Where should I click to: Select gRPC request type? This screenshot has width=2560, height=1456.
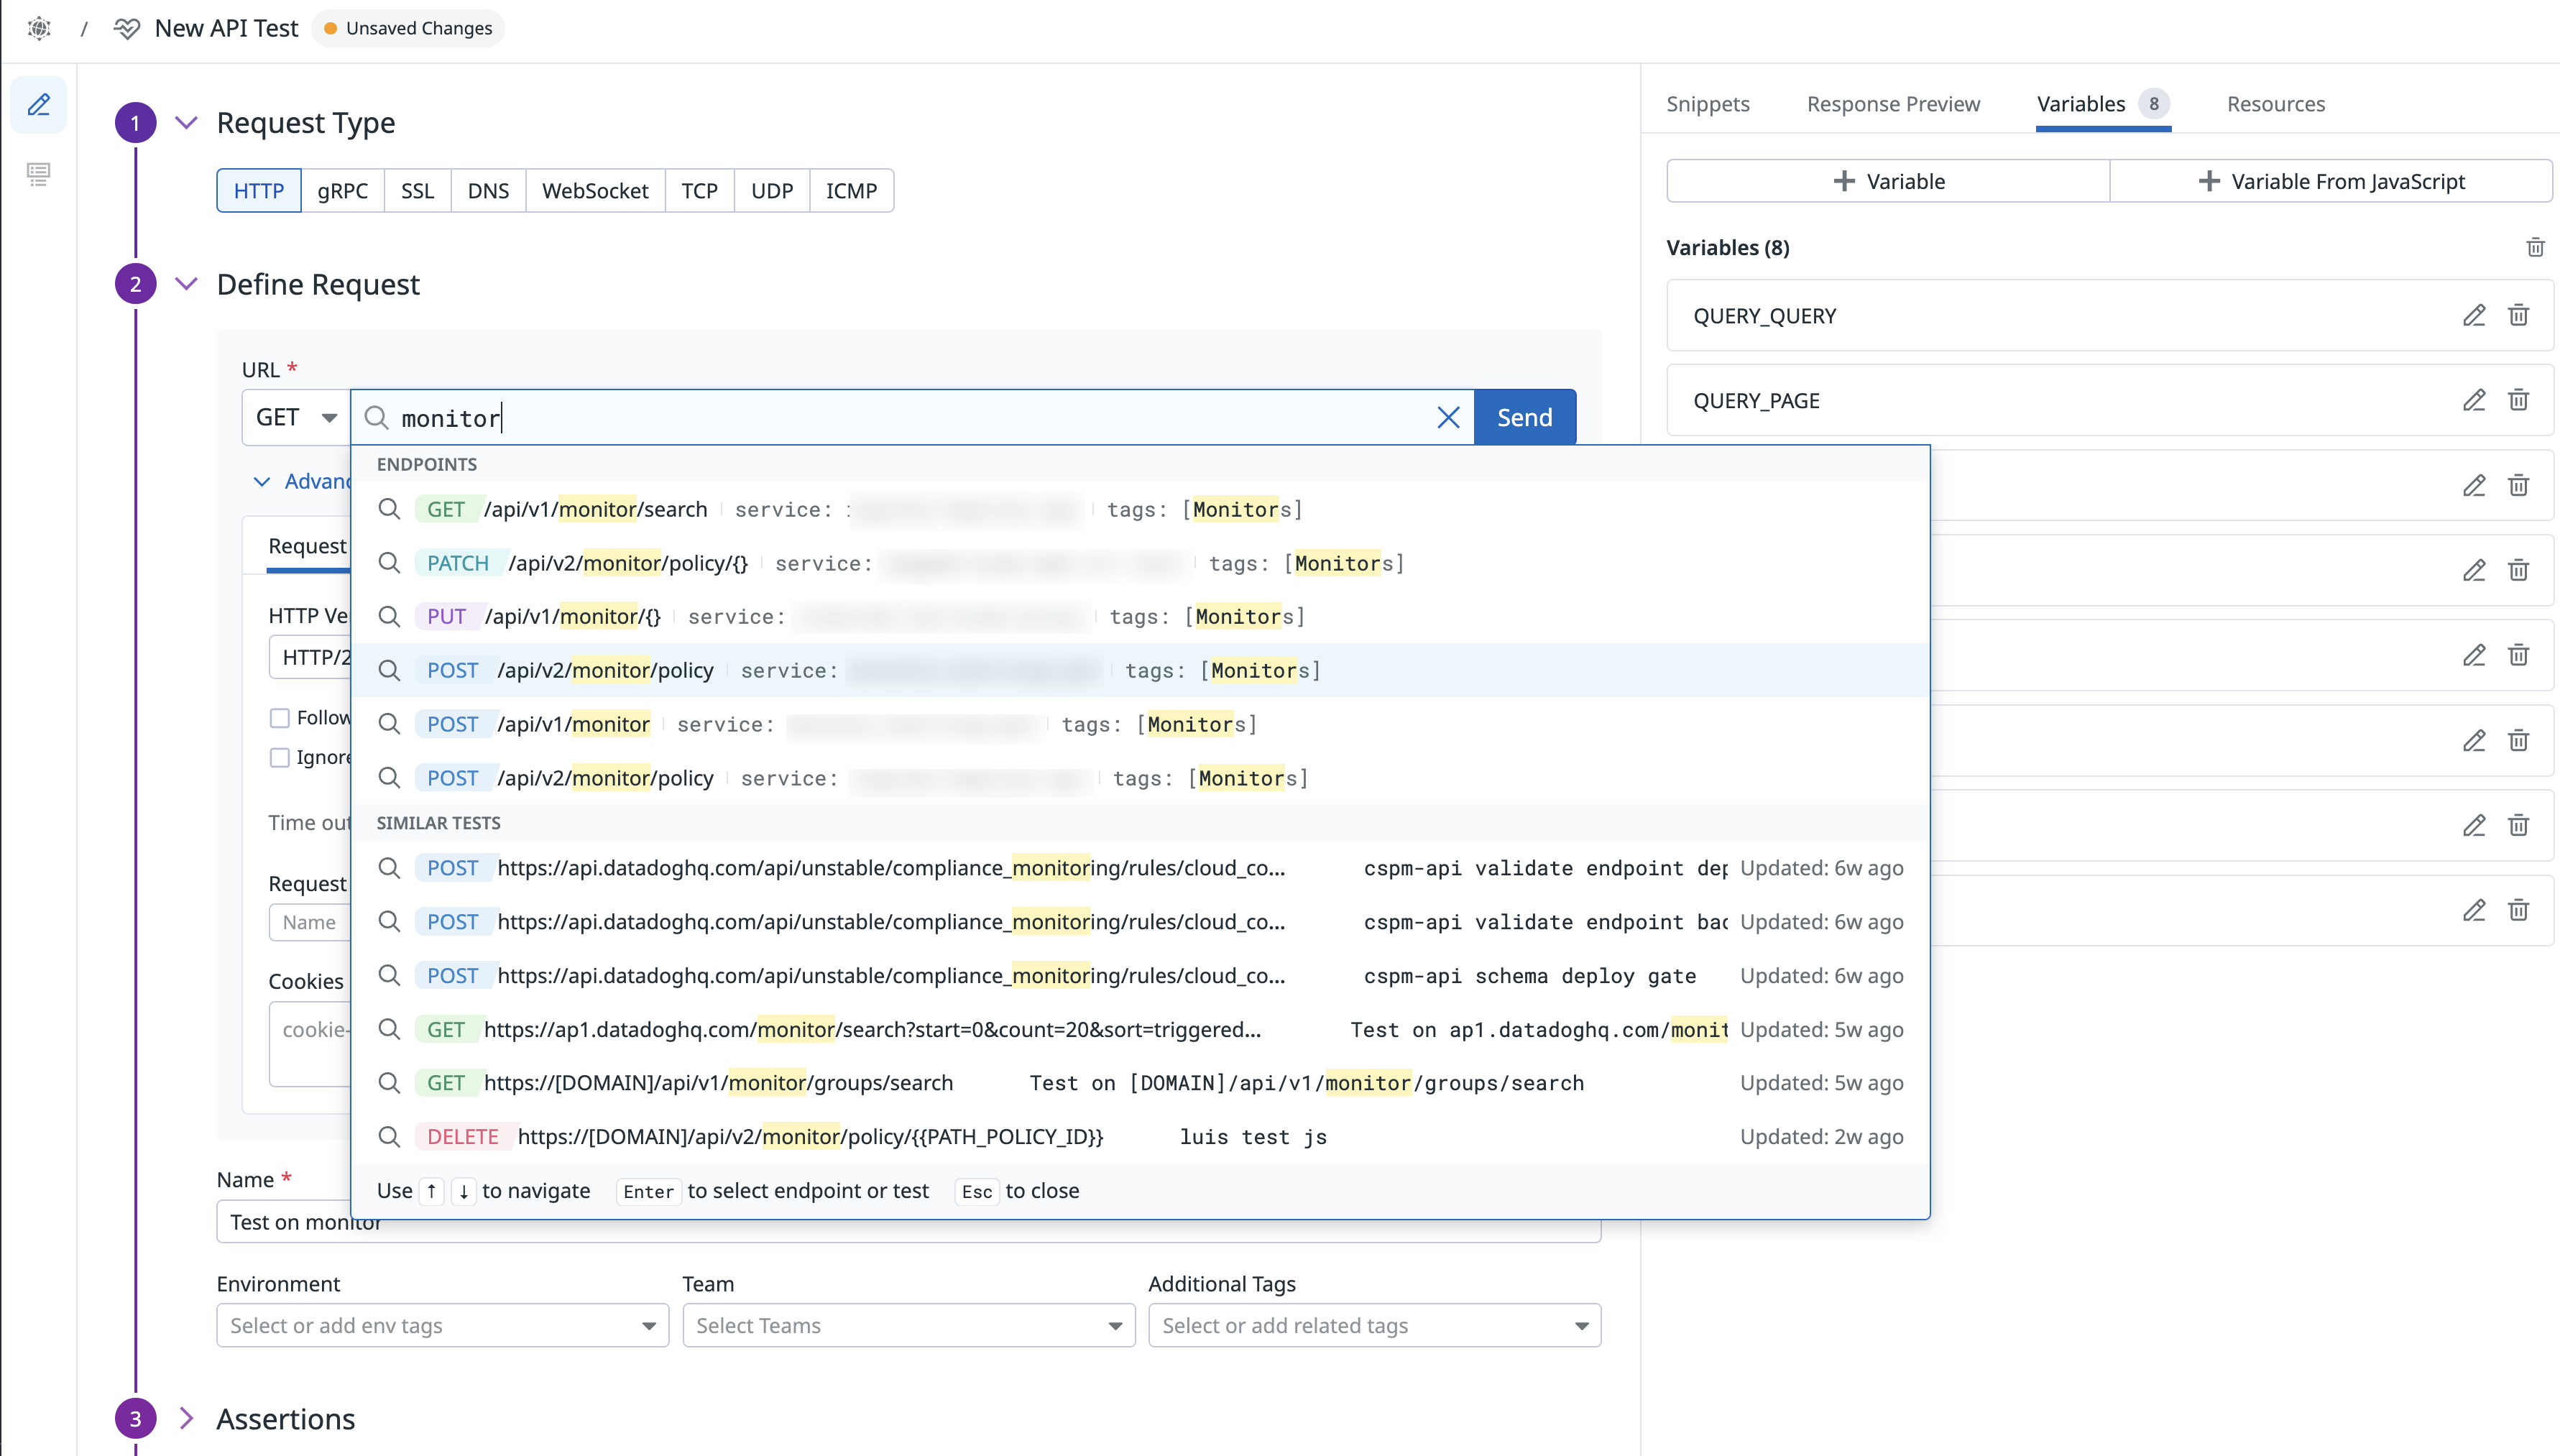pyautogui.click(x=343, y=190)
